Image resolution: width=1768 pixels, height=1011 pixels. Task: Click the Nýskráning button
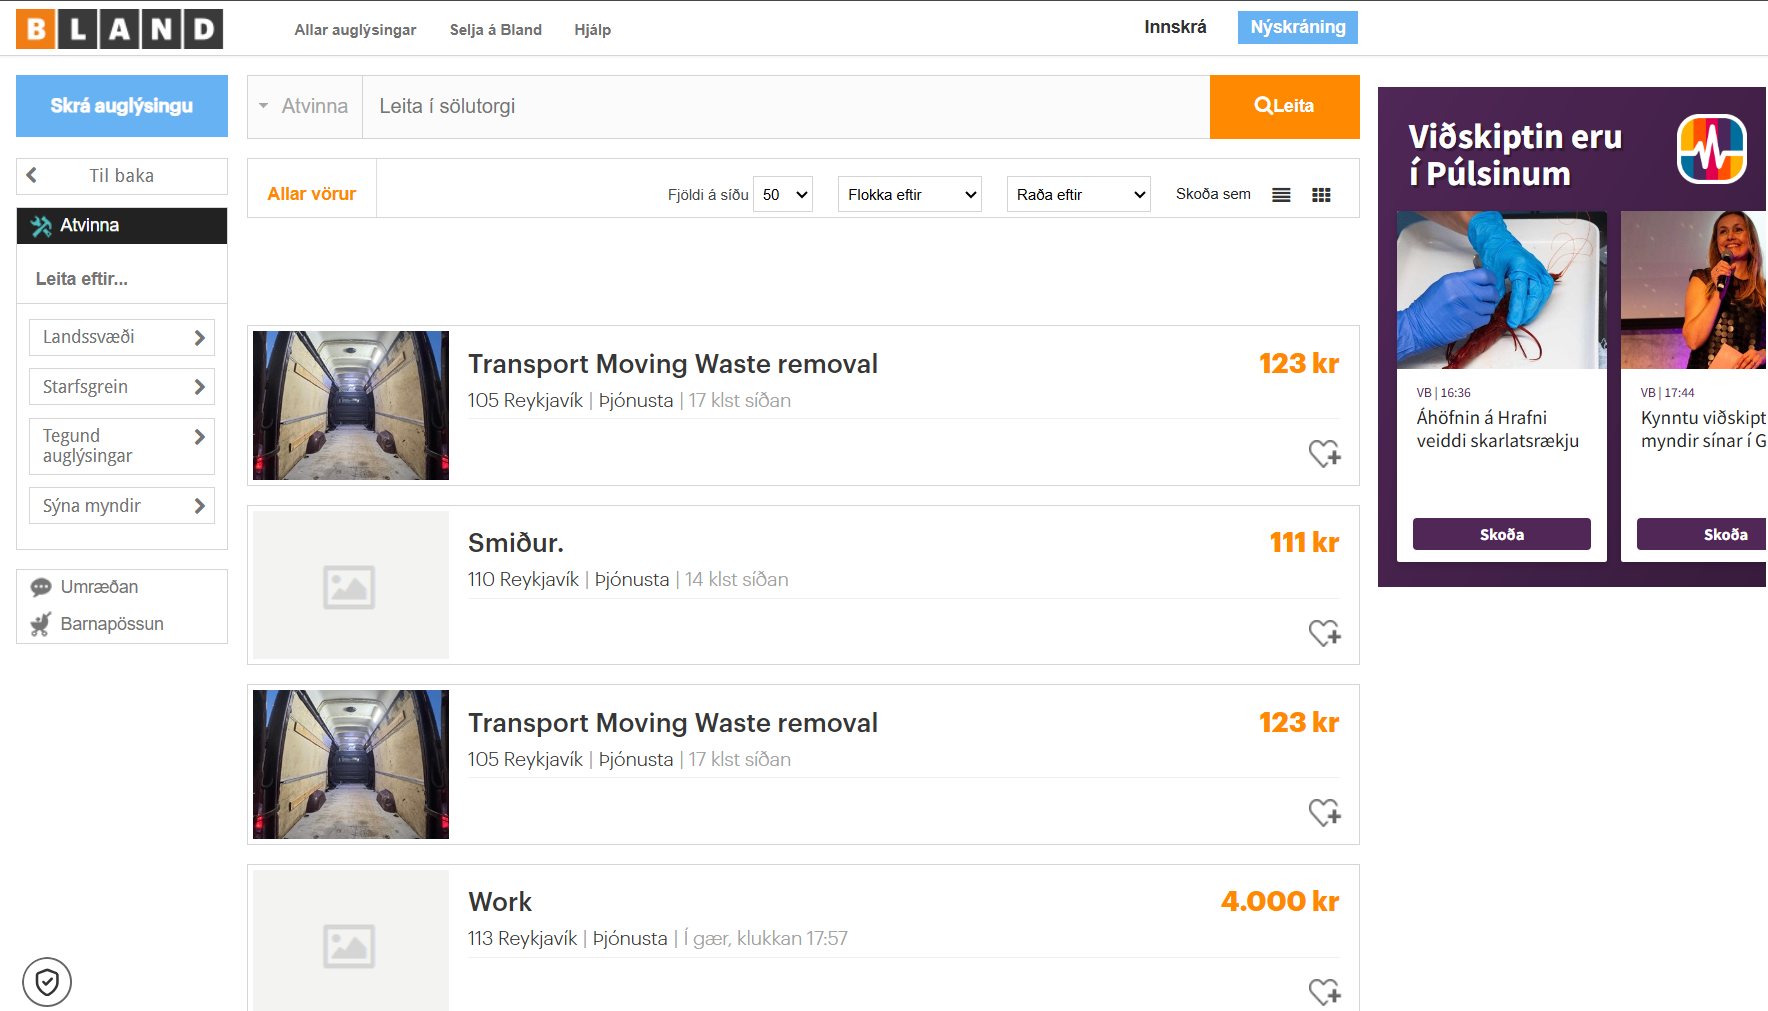1297,27
